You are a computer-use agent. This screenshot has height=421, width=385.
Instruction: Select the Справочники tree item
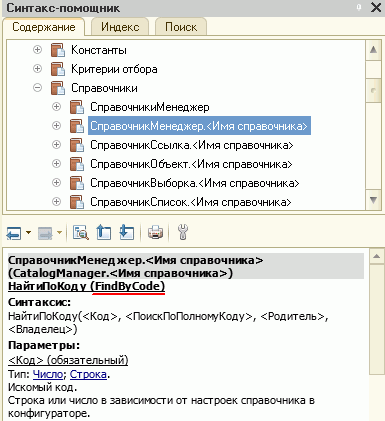tap(104, 88)
